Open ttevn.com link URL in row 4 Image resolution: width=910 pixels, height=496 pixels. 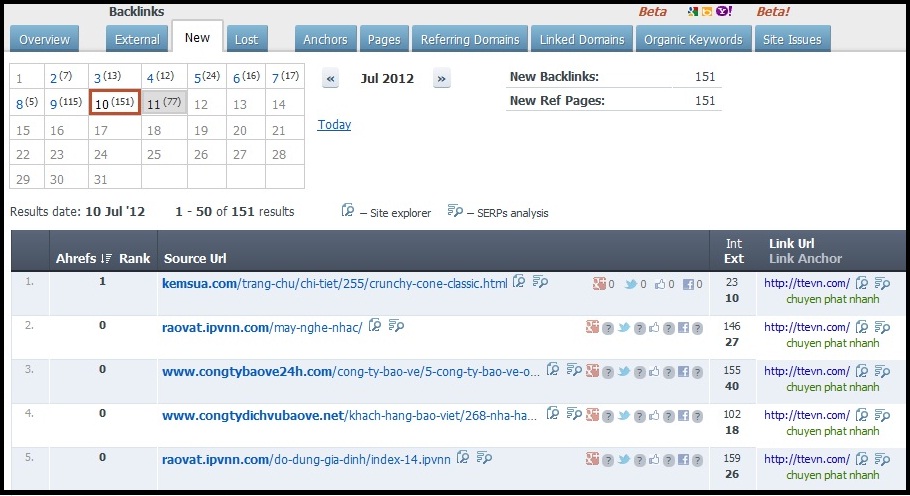807,415
